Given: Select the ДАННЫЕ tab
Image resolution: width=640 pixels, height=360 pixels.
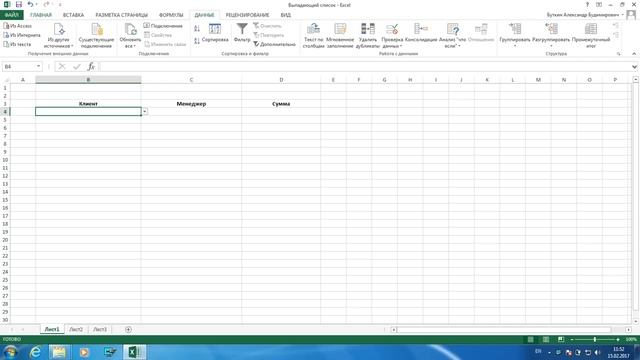Looking at the screenshot, I should tap(204, 15).
